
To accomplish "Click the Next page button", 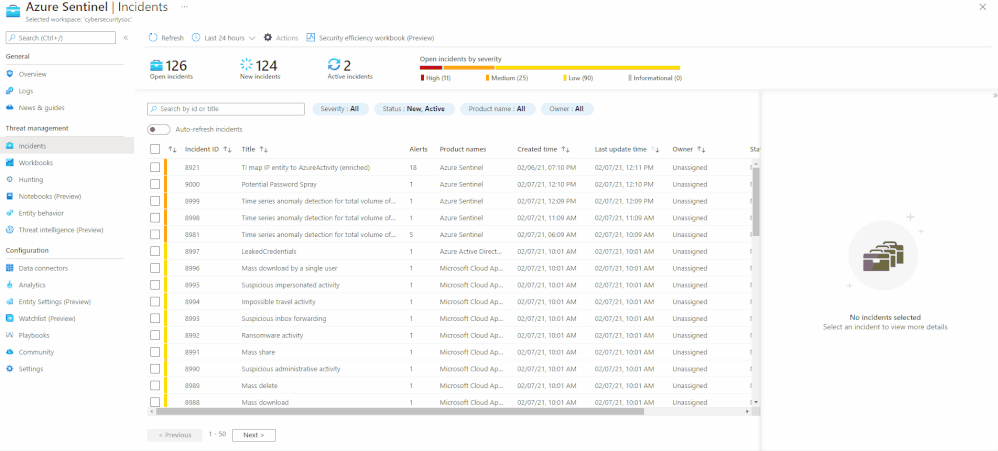I will (x=253, y=435).
